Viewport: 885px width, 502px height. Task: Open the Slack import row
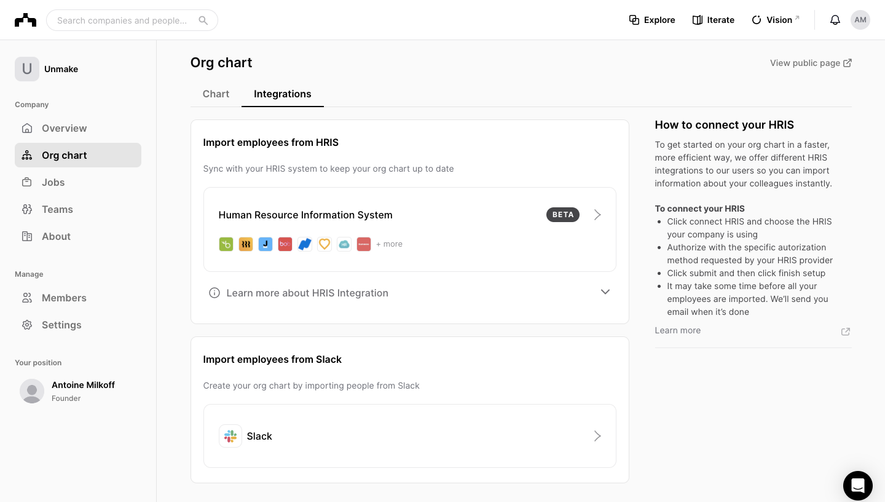pyautogui.click(x=410, y=436)
